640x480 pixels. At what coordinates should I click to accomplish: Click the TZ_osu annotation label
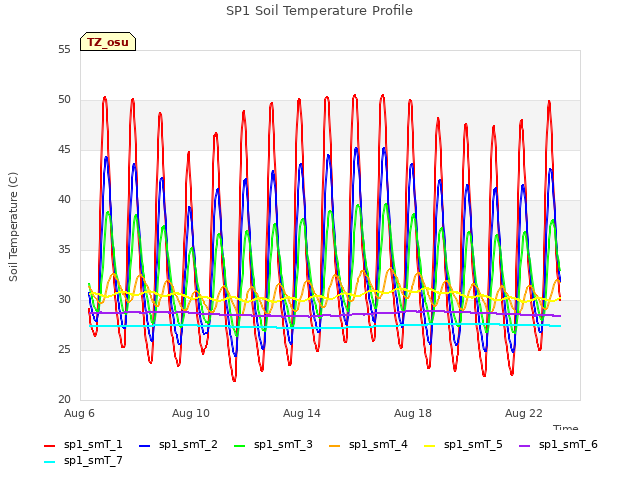[108, 42]
